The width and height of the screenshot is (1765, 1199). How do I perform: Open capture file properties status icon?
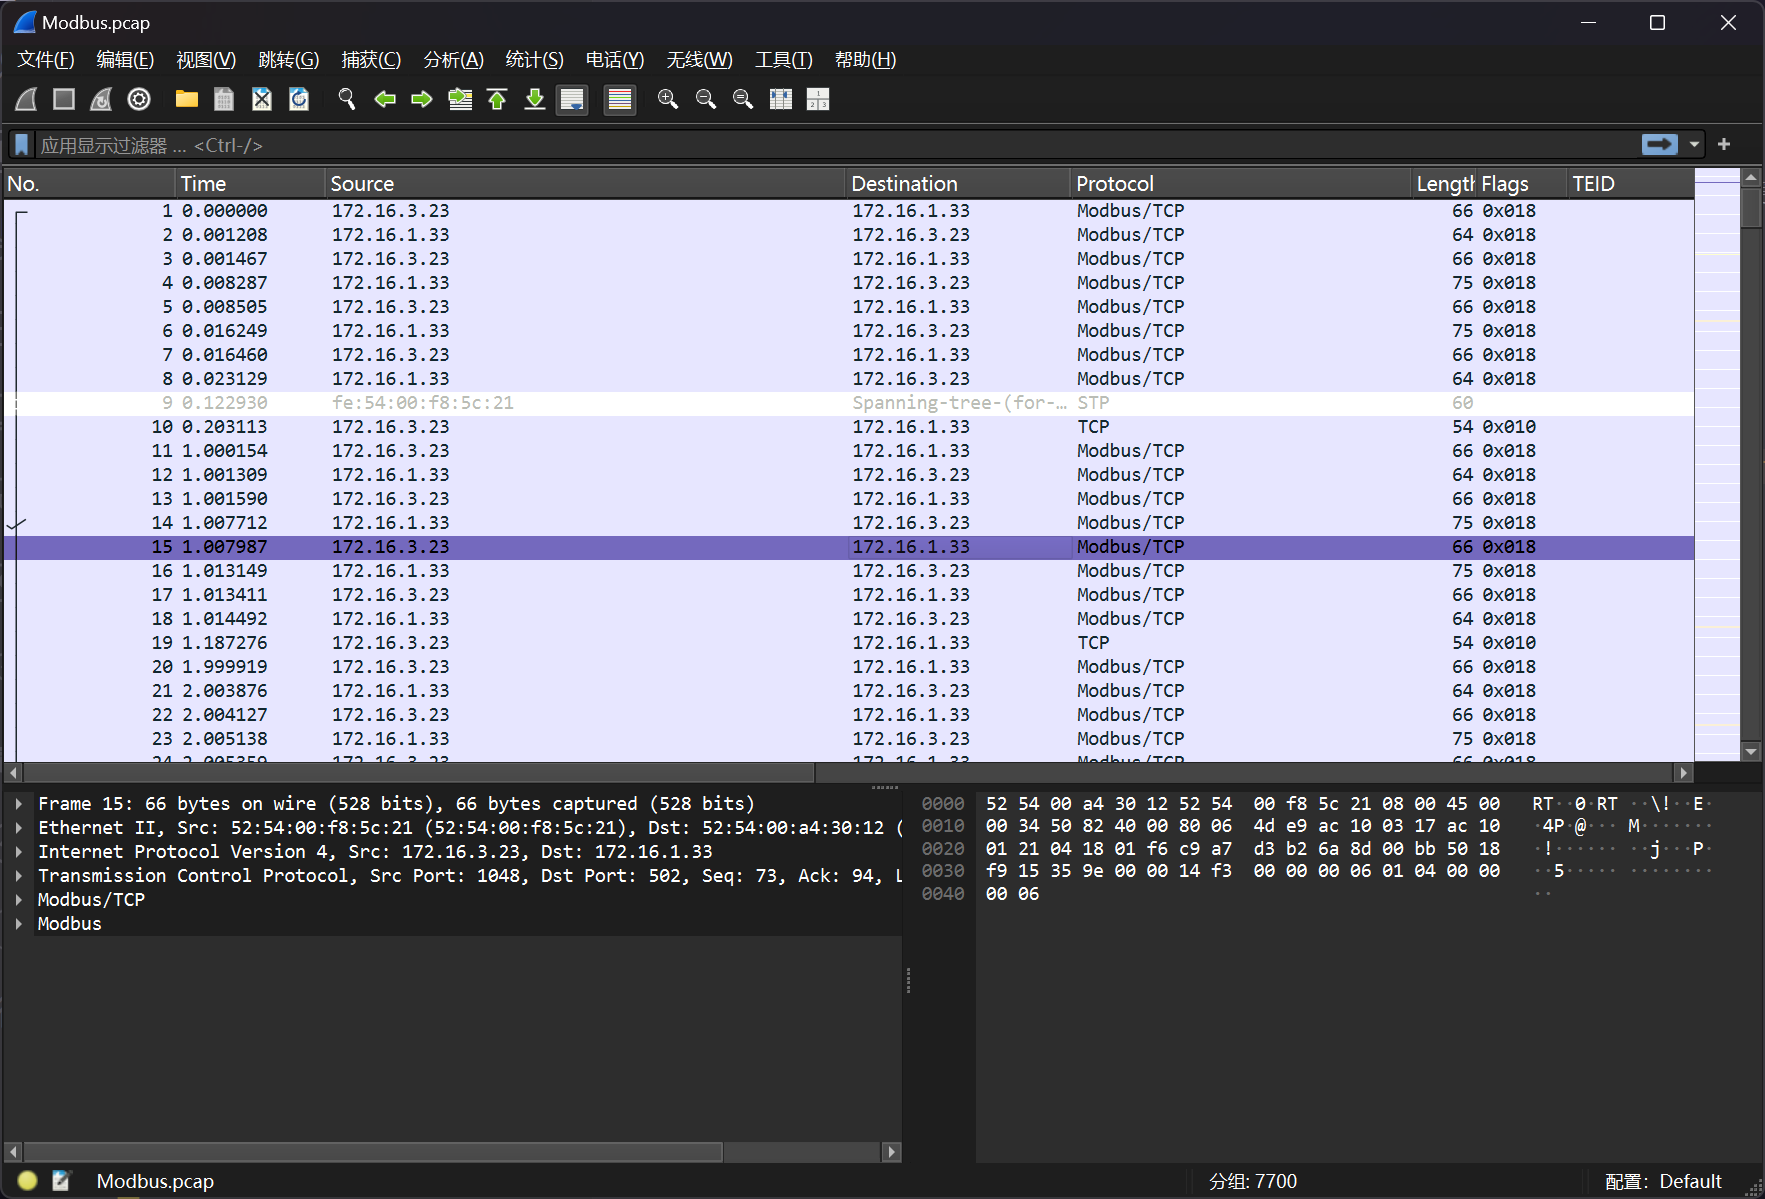pos(62,1181)
